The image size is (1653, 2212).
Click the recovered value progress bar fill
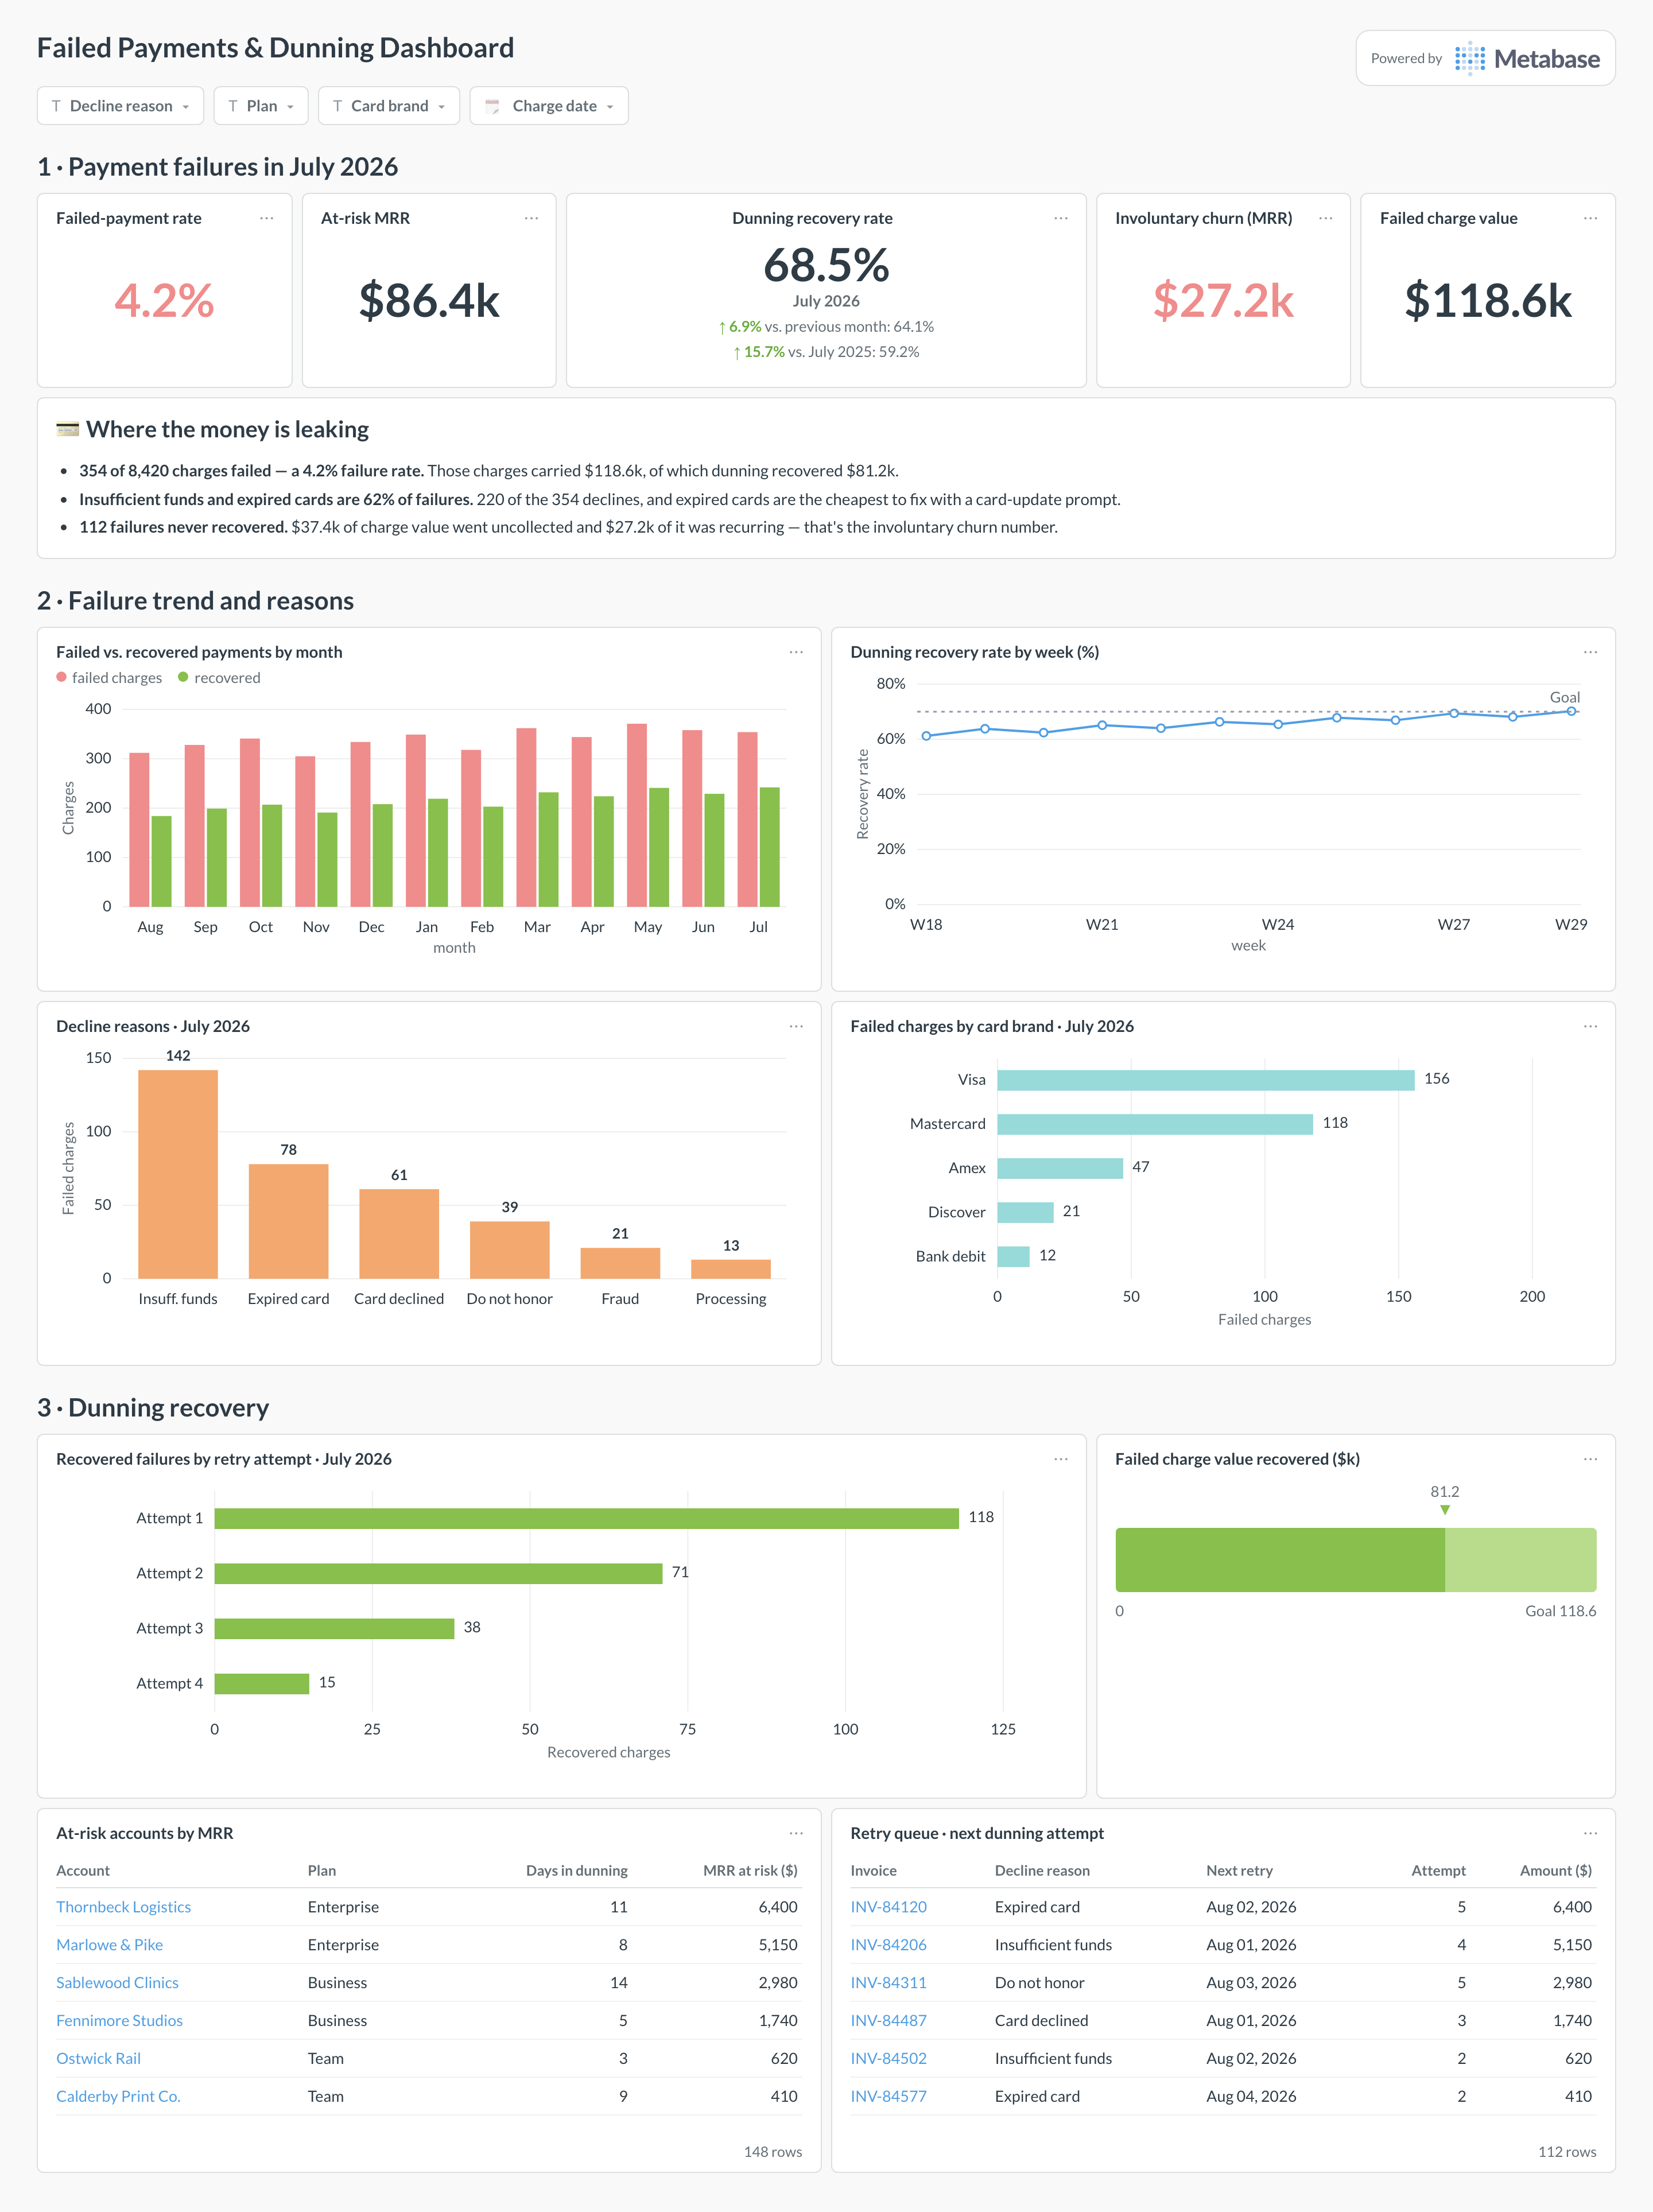click(1280, 1560)
